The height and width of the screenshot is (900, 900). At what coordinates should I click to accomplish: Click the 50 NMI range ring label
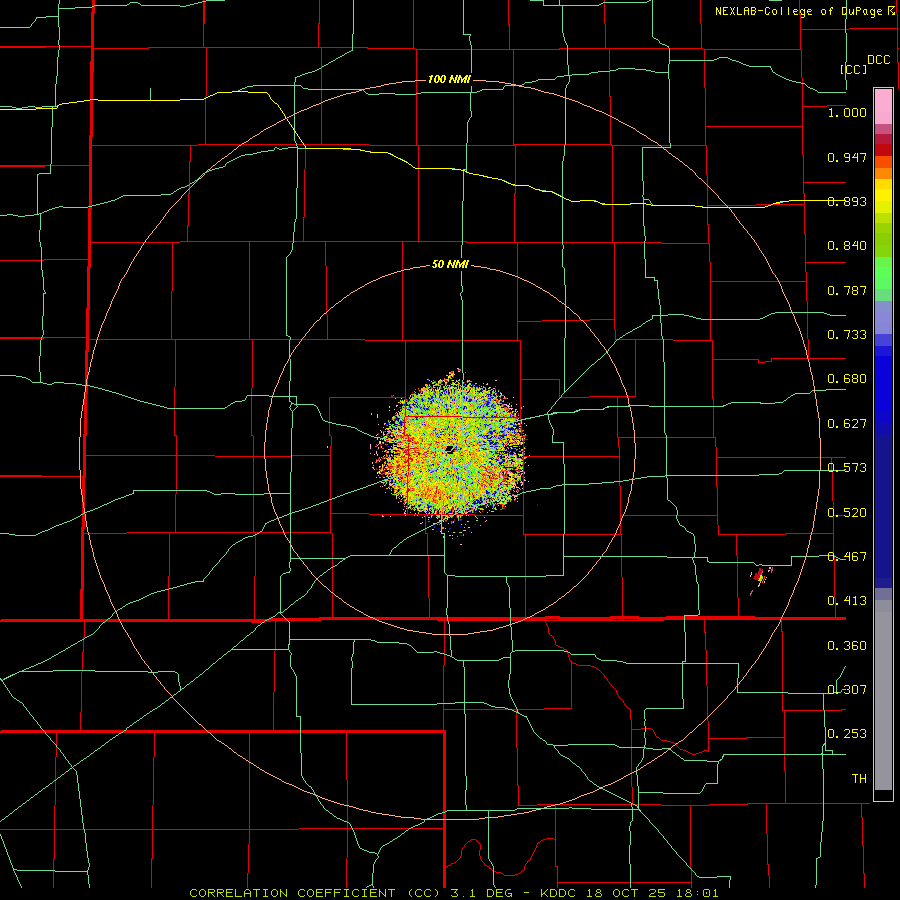[450, 264]
